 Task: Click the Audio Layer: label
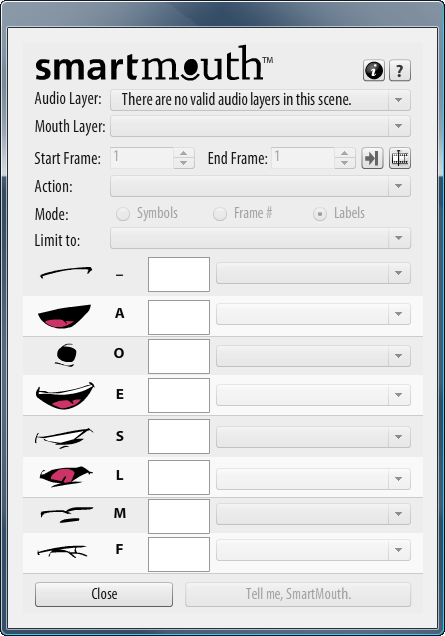68,99
